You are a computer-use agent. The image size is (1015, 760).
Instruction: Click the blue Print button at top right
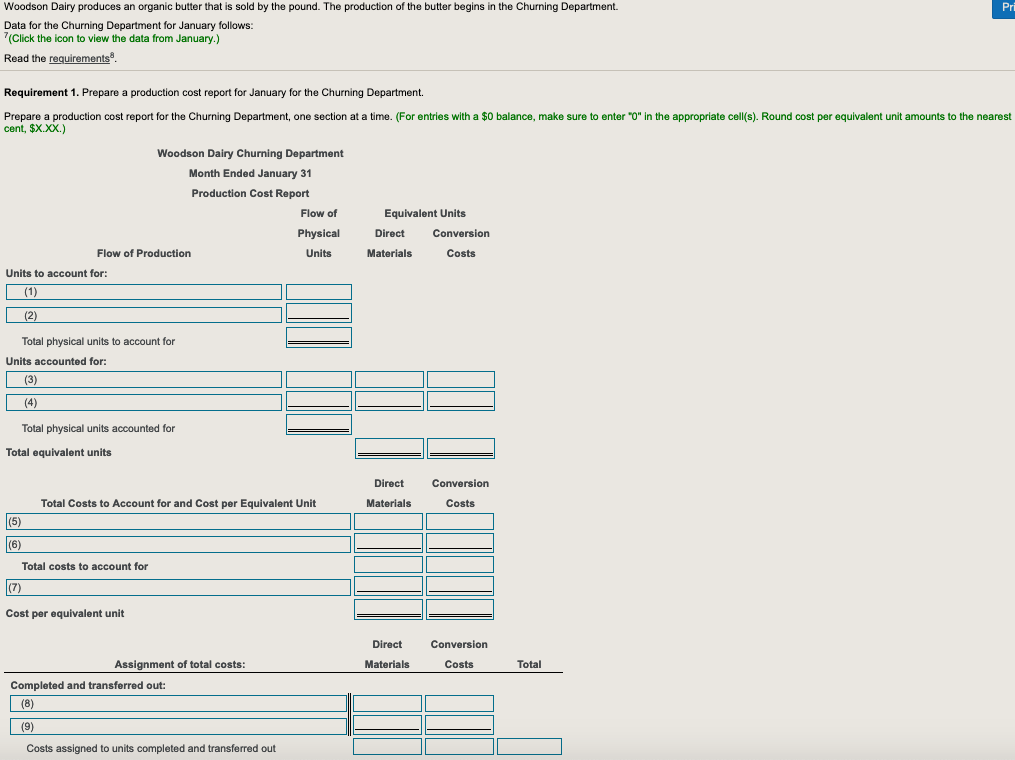(1006, 9)
